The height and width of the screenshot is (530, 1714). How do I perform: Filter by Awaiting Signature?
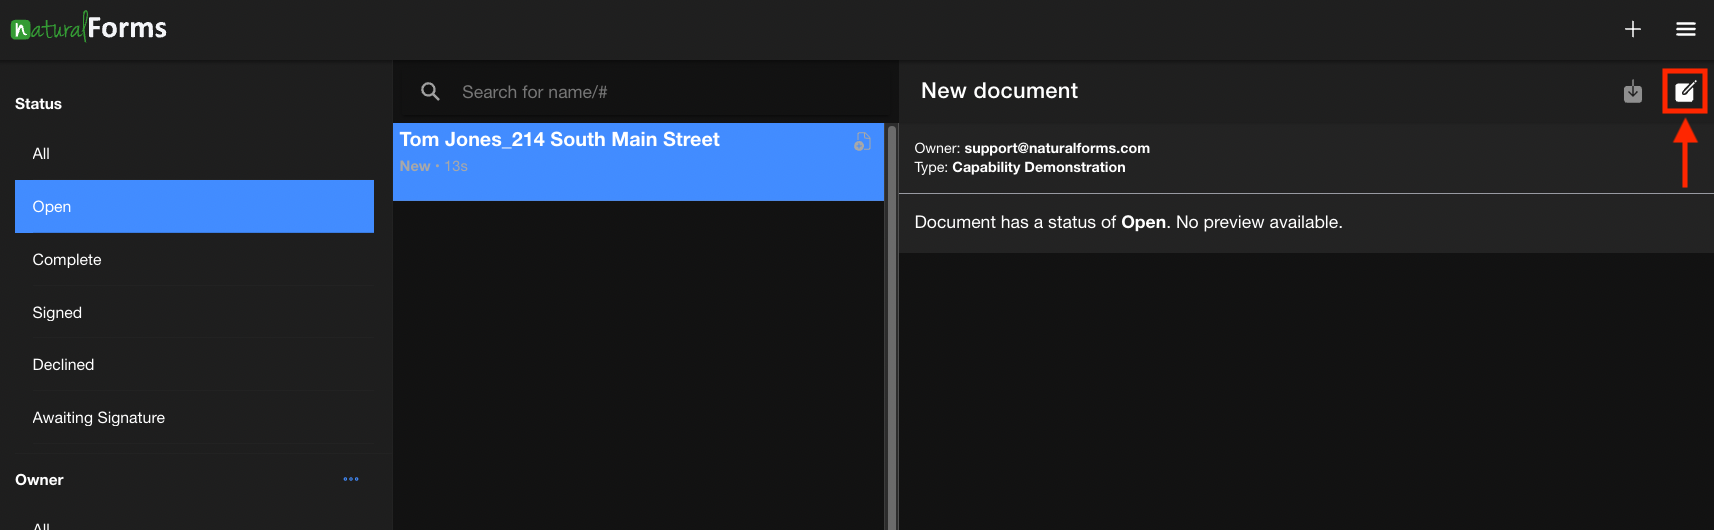tap(194, 418)
